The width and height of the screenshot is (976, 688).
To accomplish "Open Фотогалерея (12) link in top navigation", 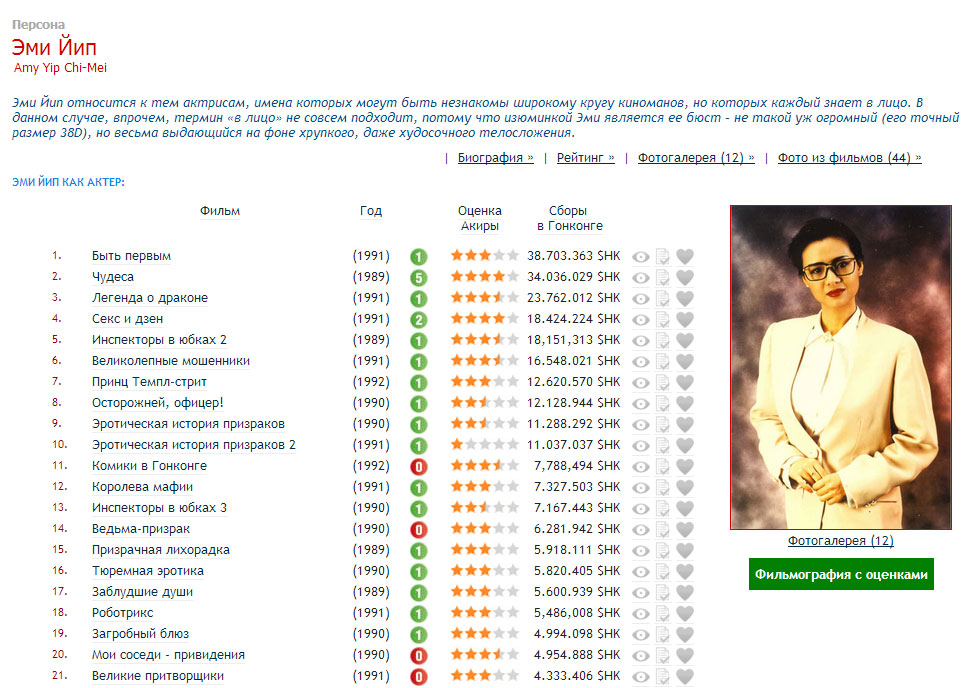I will coord(696,158).
